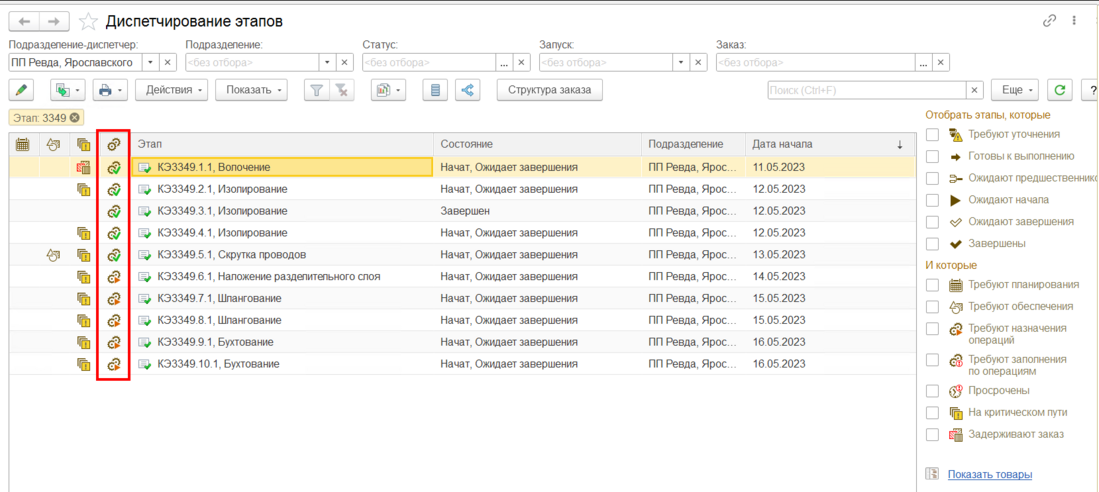
Task: Clear the Подразделение-диспетчер field
Action: pyautogui.click(x=168, y=62)
